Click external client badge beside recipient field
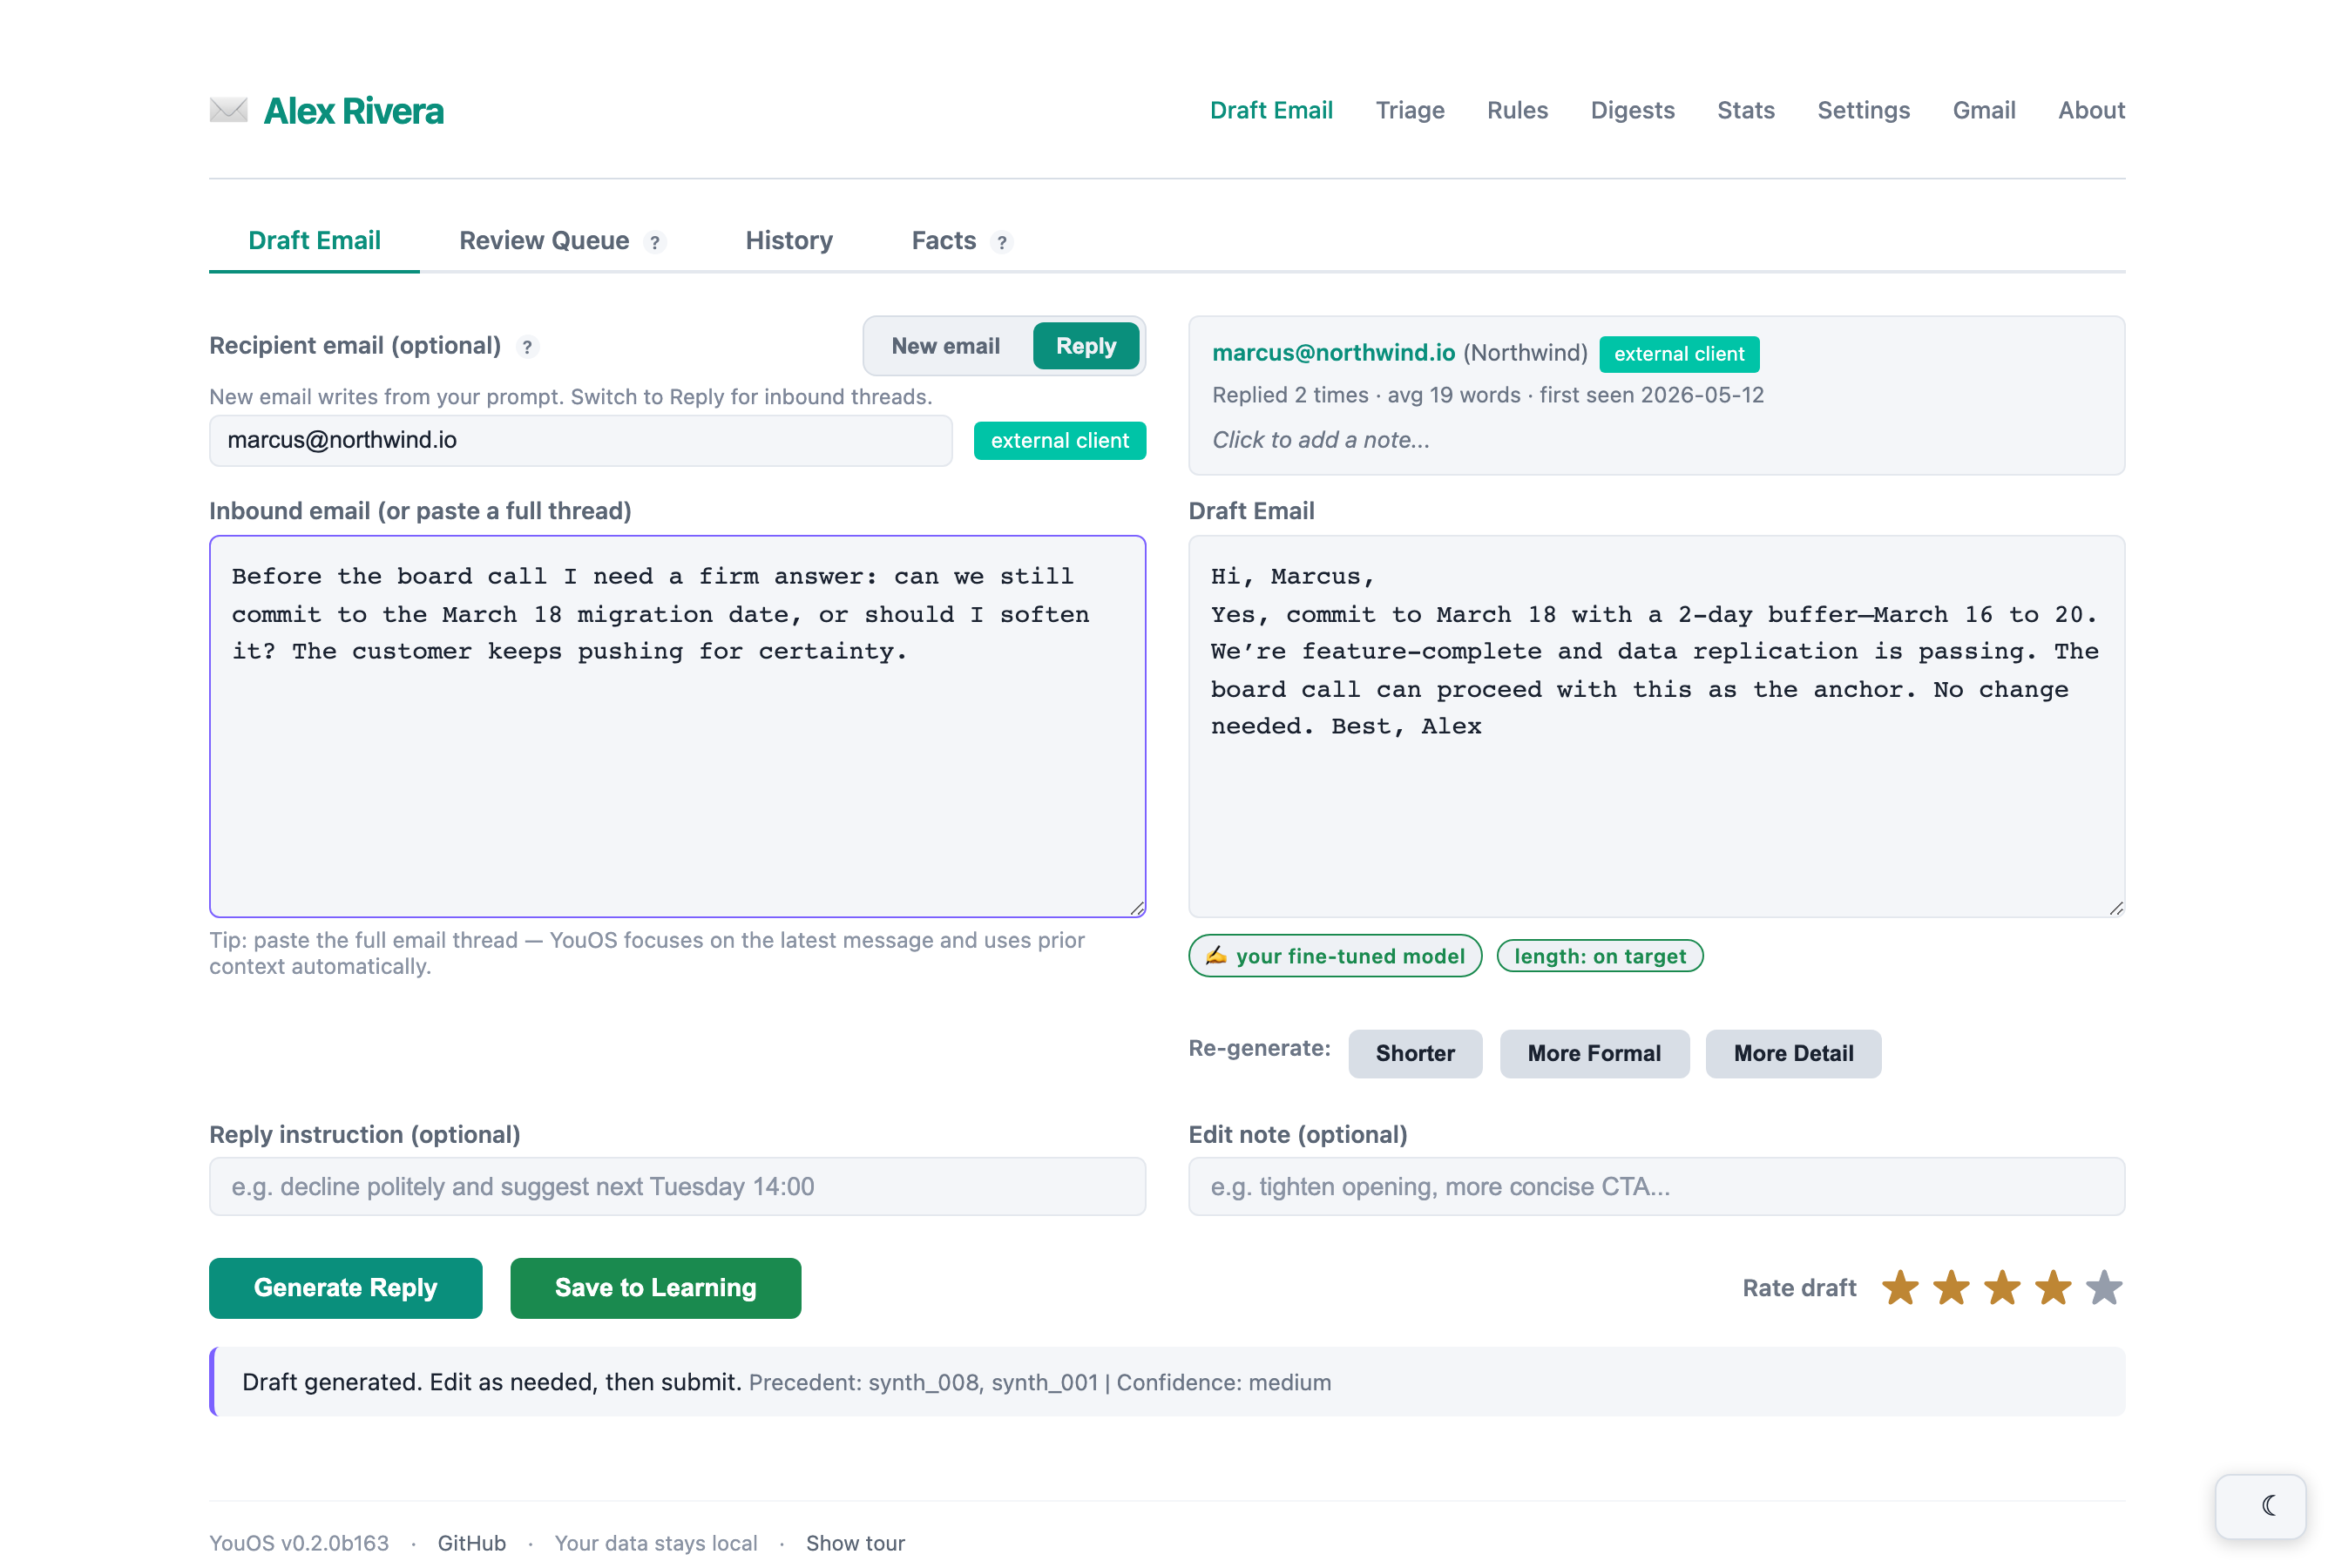The width and height of the screenshot is (2335, 1568). (x=1059, y=441)
